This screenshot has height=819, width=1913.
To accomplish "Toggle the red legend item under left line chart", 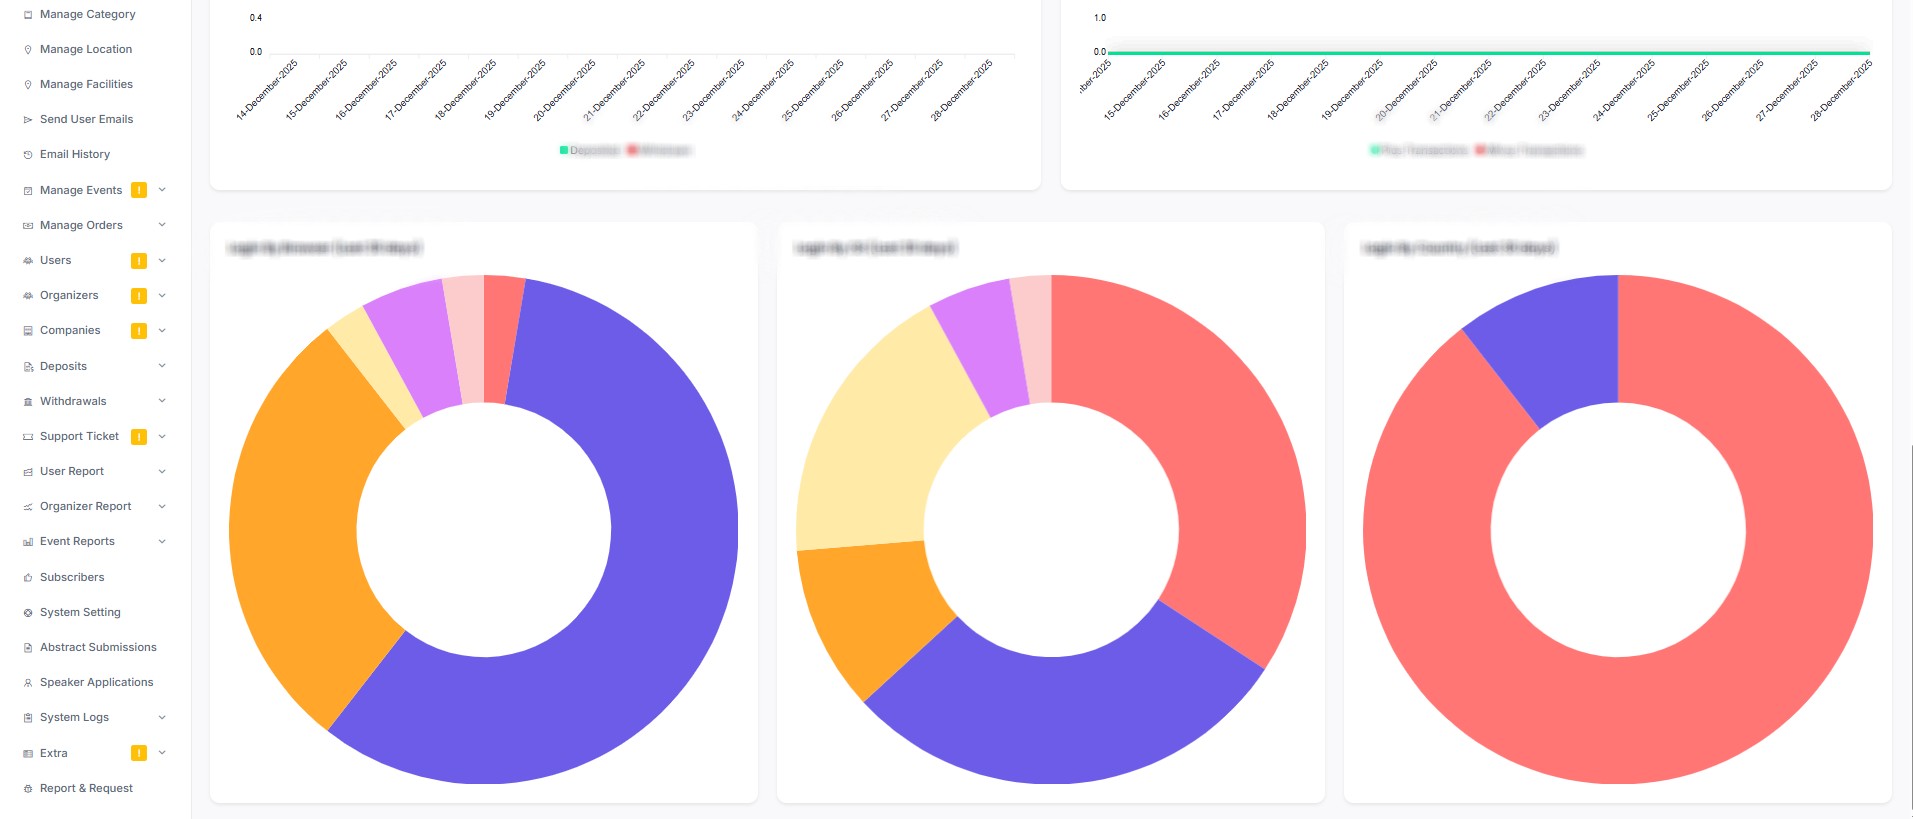I will click(x=660, y=150).
